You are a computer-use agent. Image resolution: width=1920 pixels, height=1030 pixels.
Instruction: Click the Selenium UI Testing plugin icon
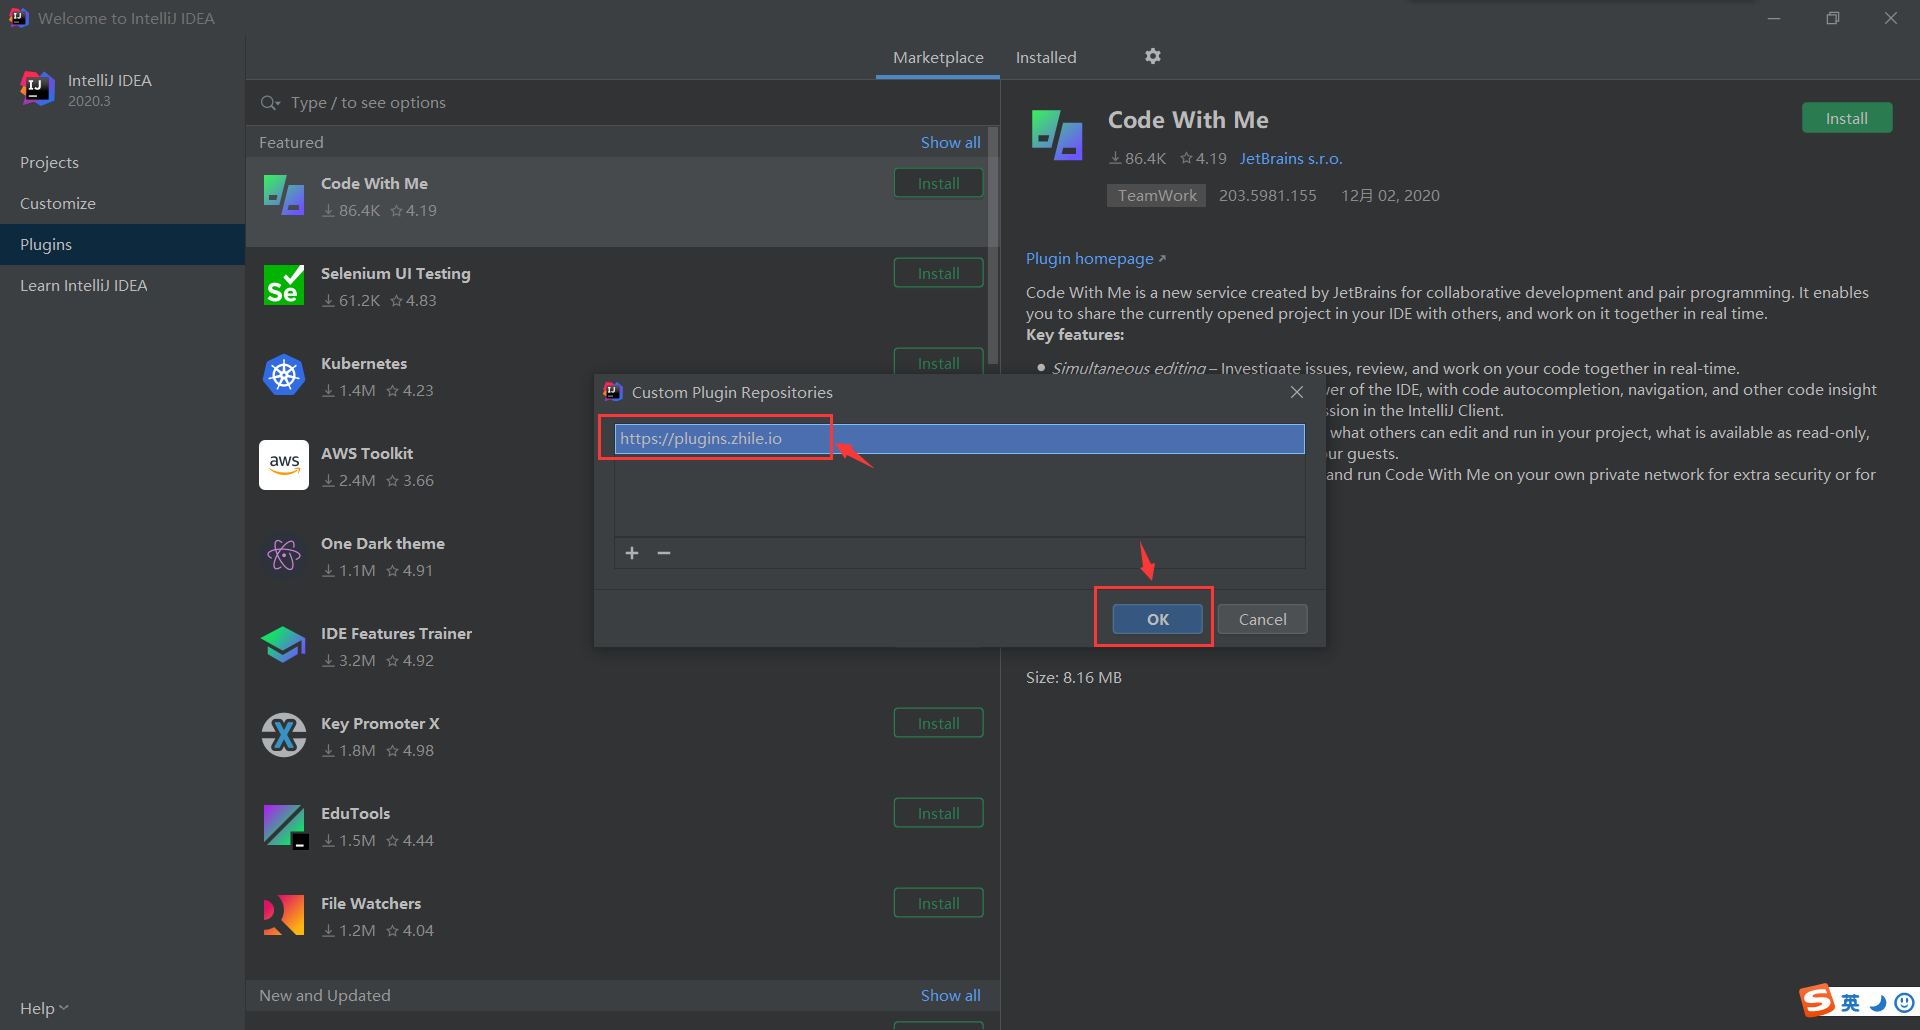click(x=284, y=285)
